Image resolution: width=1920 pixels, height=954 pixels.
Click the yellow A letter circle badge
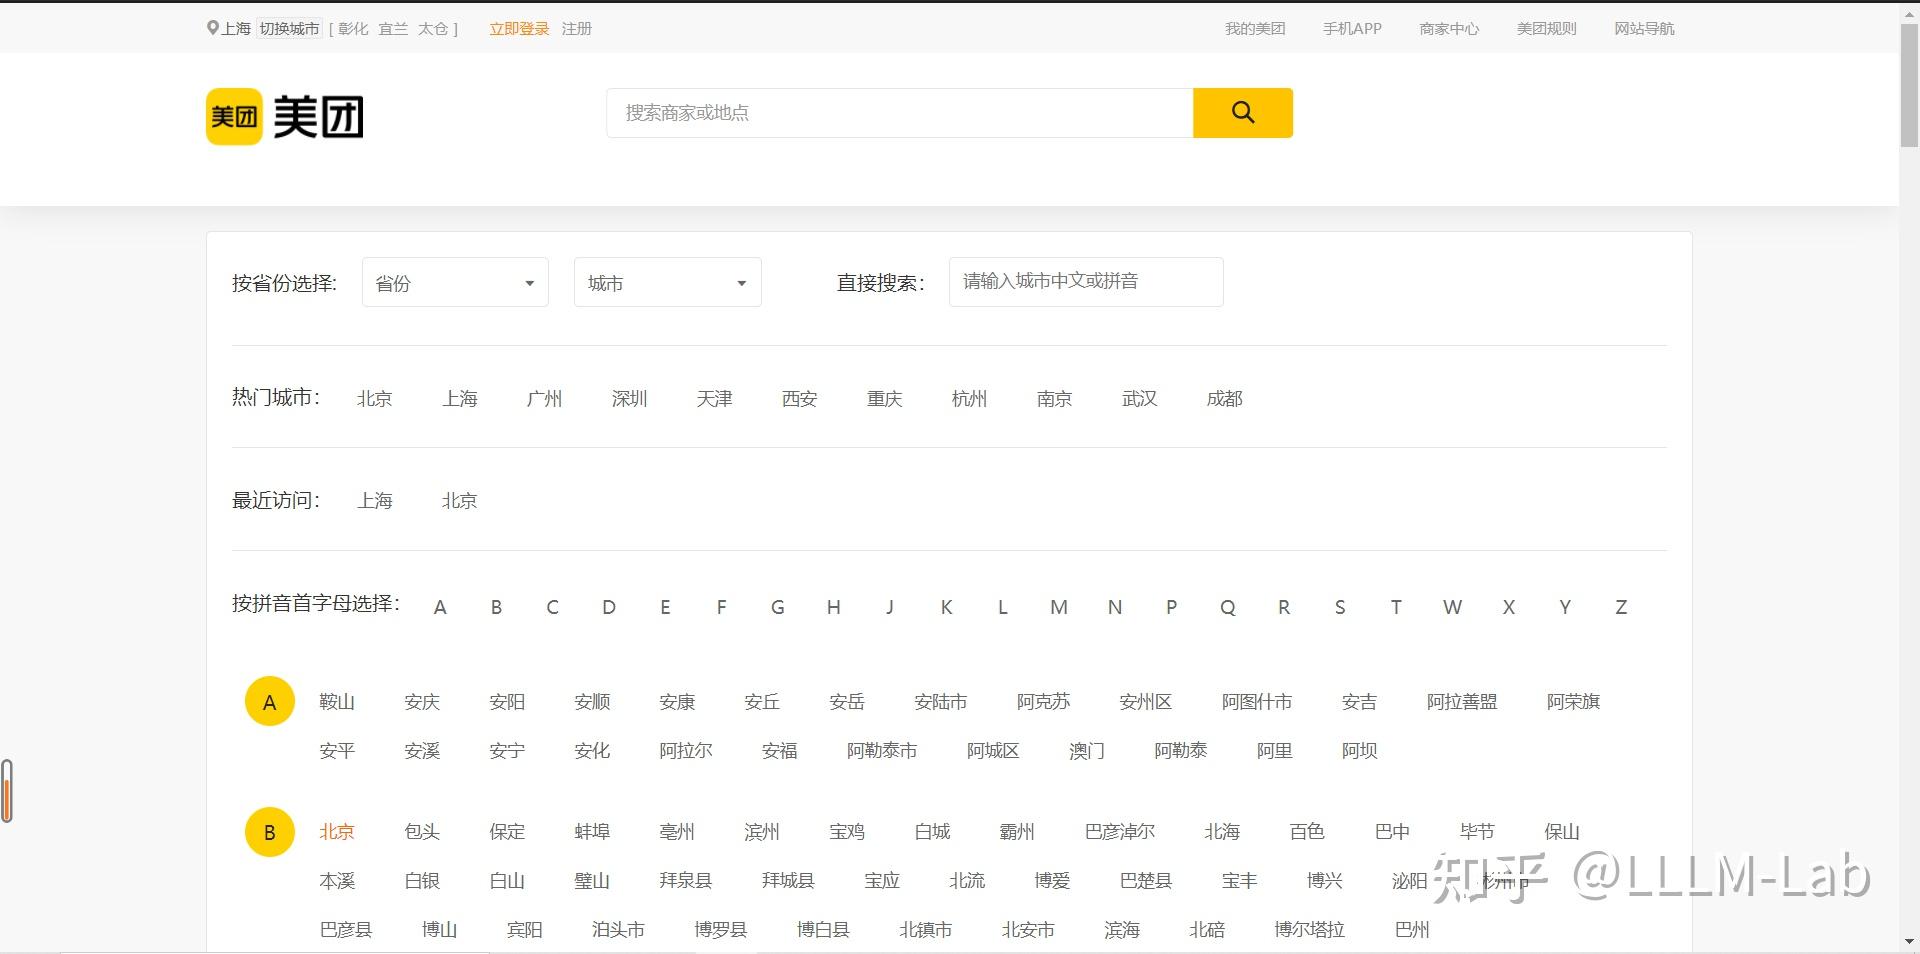click(269, 702)
